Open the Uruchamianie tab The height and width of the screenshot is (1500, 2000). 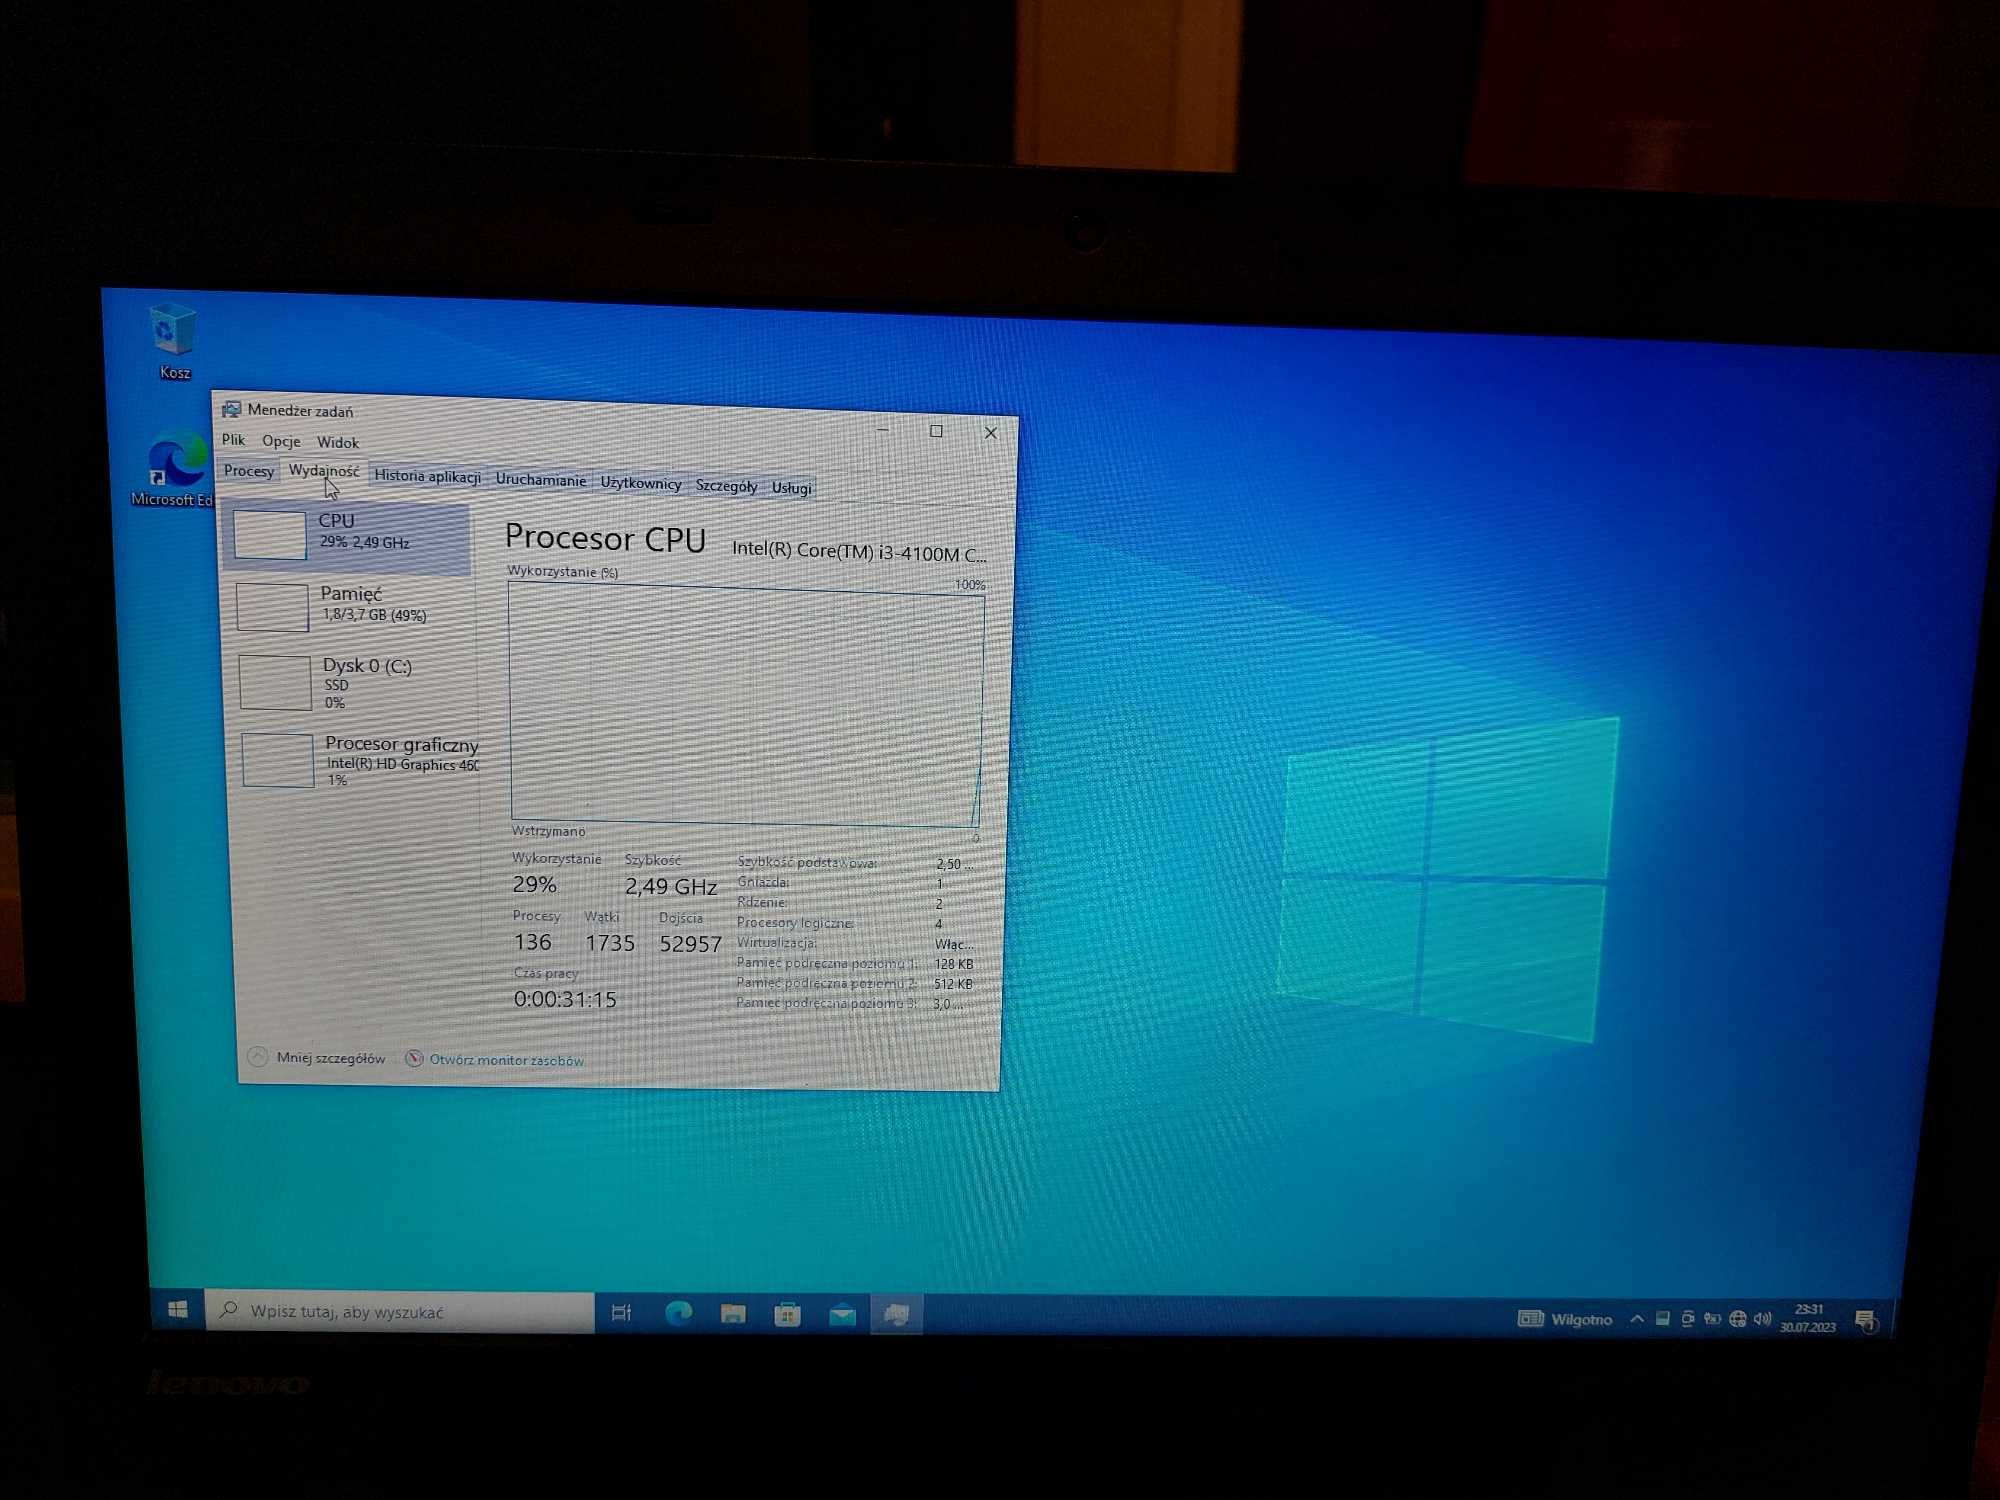pyautogui.click(x=541, y=480)
